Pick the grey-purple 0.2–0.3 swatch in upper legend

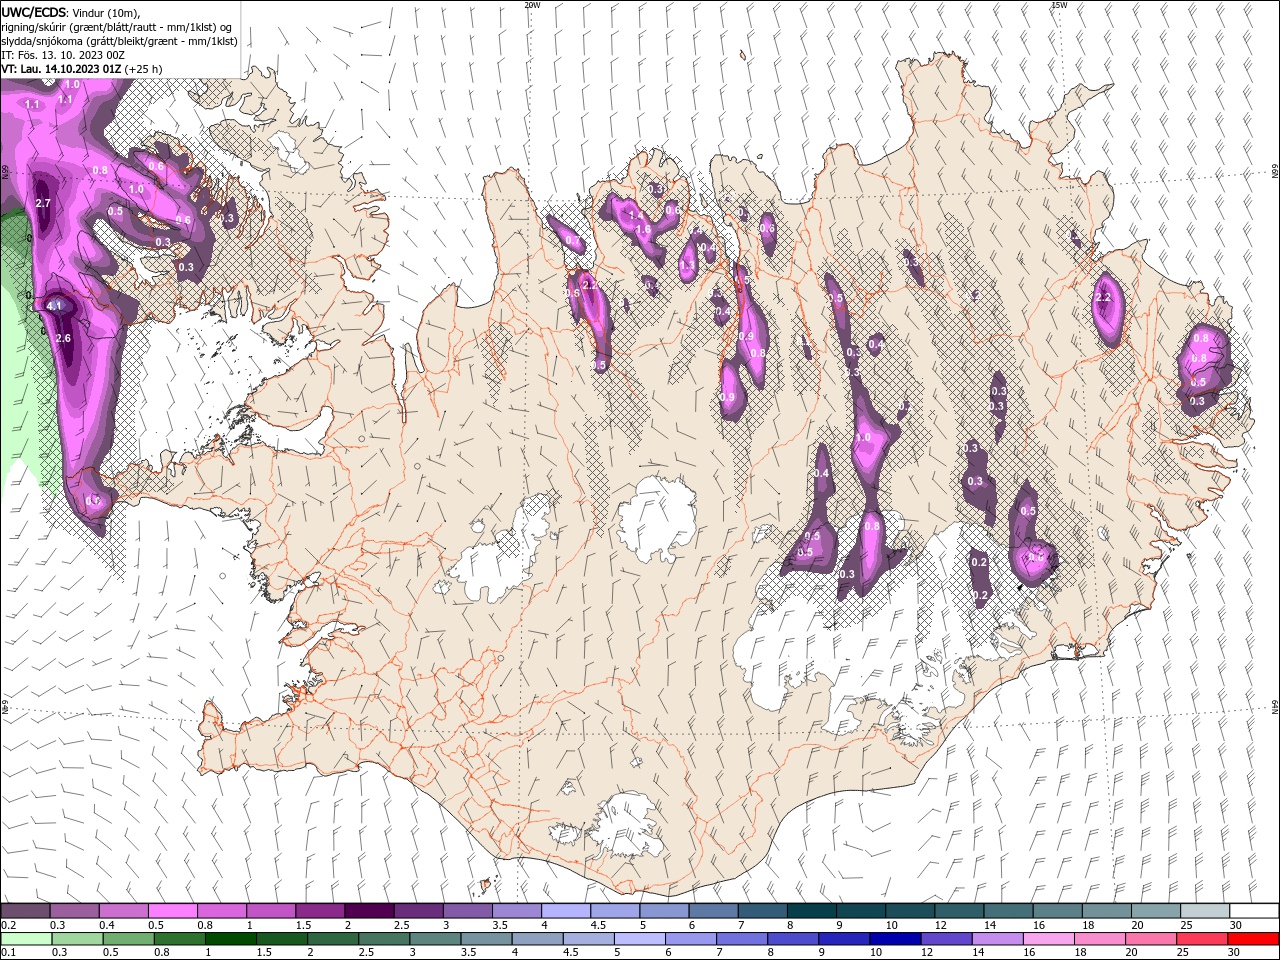(x=25, y=911)
